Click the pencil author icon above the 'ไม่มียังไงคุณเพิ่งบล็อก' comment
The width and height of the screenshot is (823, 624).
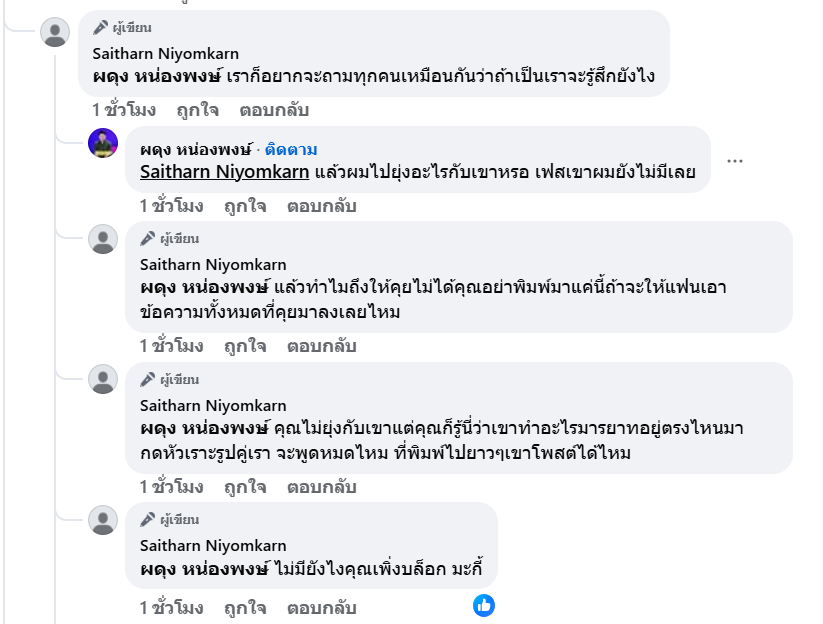tap(147, 519)
